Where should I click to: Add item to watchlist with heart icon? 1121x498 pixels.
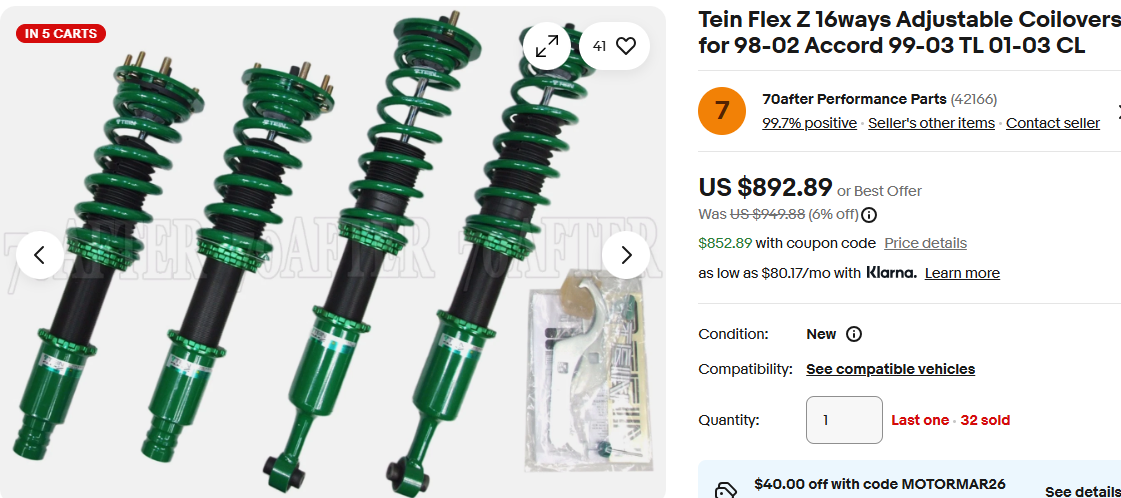(x=614, y=46)
